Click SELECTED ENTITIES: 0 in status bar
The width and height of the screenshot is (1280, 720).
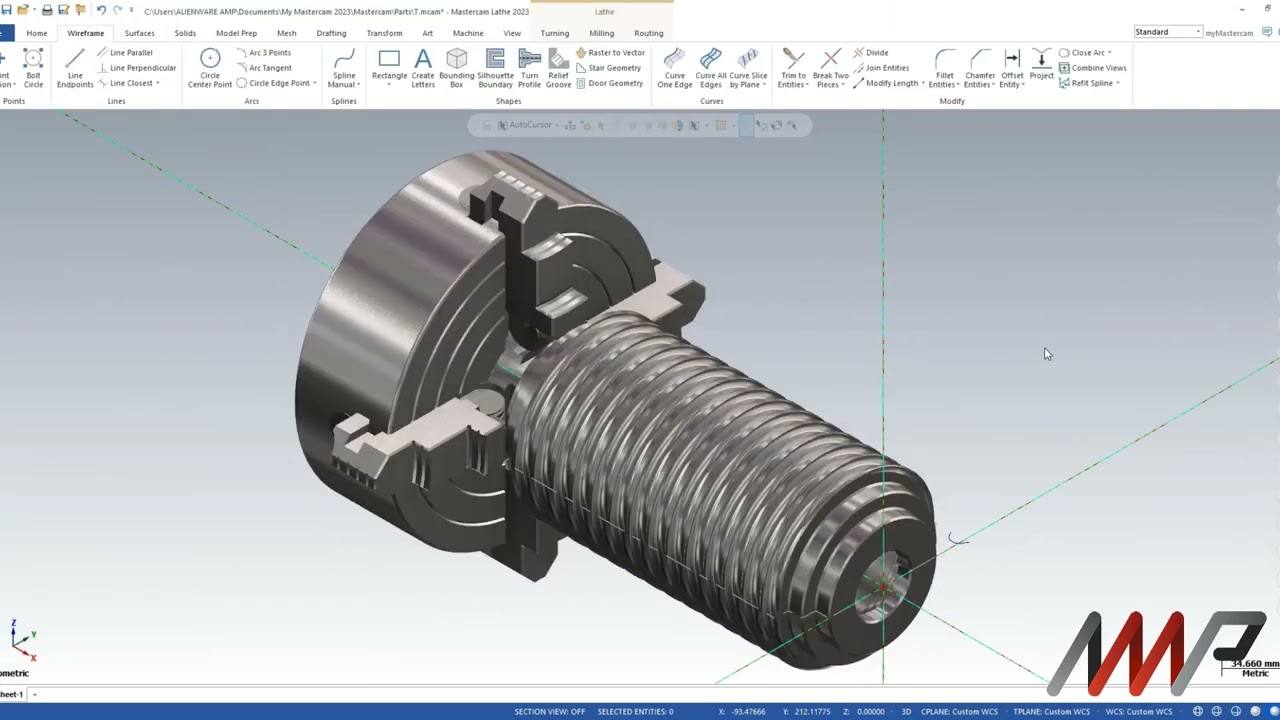(635, 711)
